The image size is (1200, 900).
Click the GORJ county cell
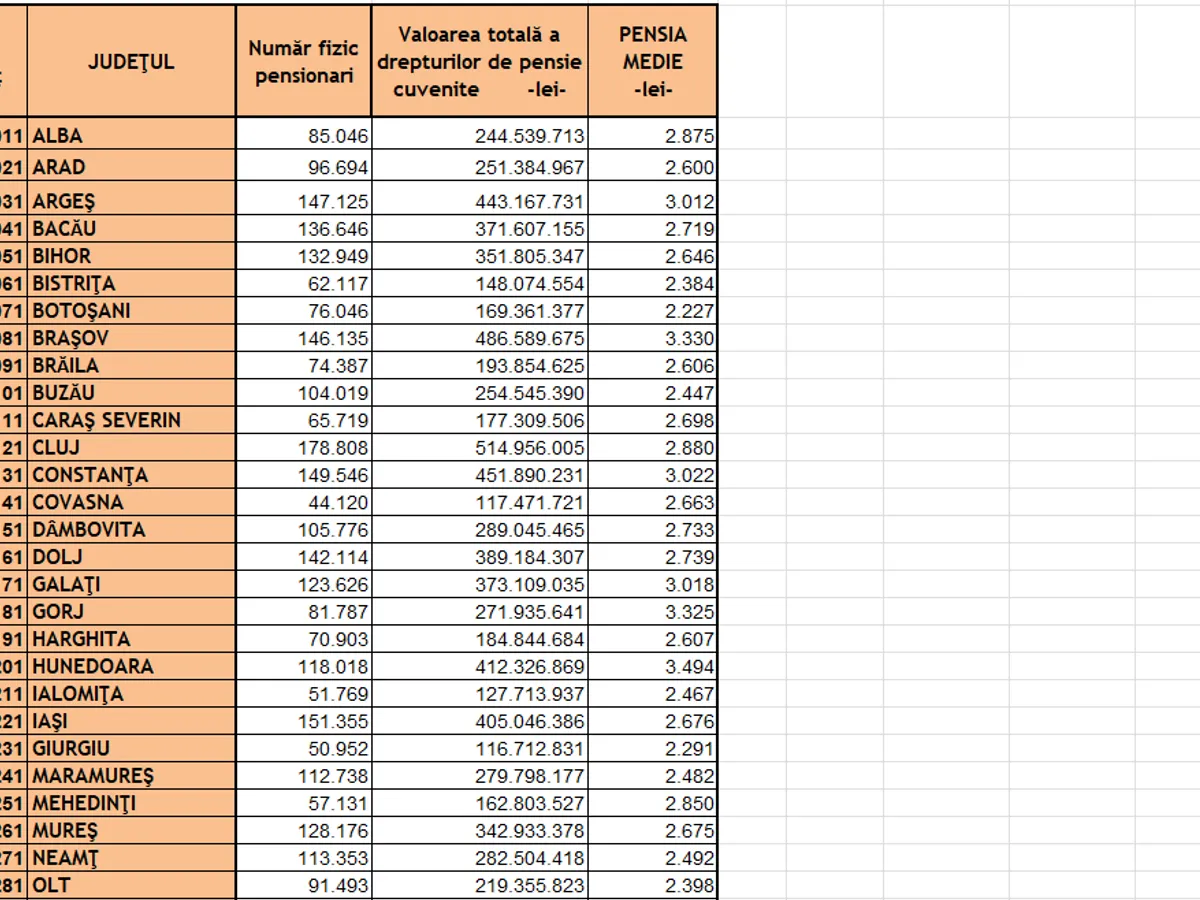131,612
